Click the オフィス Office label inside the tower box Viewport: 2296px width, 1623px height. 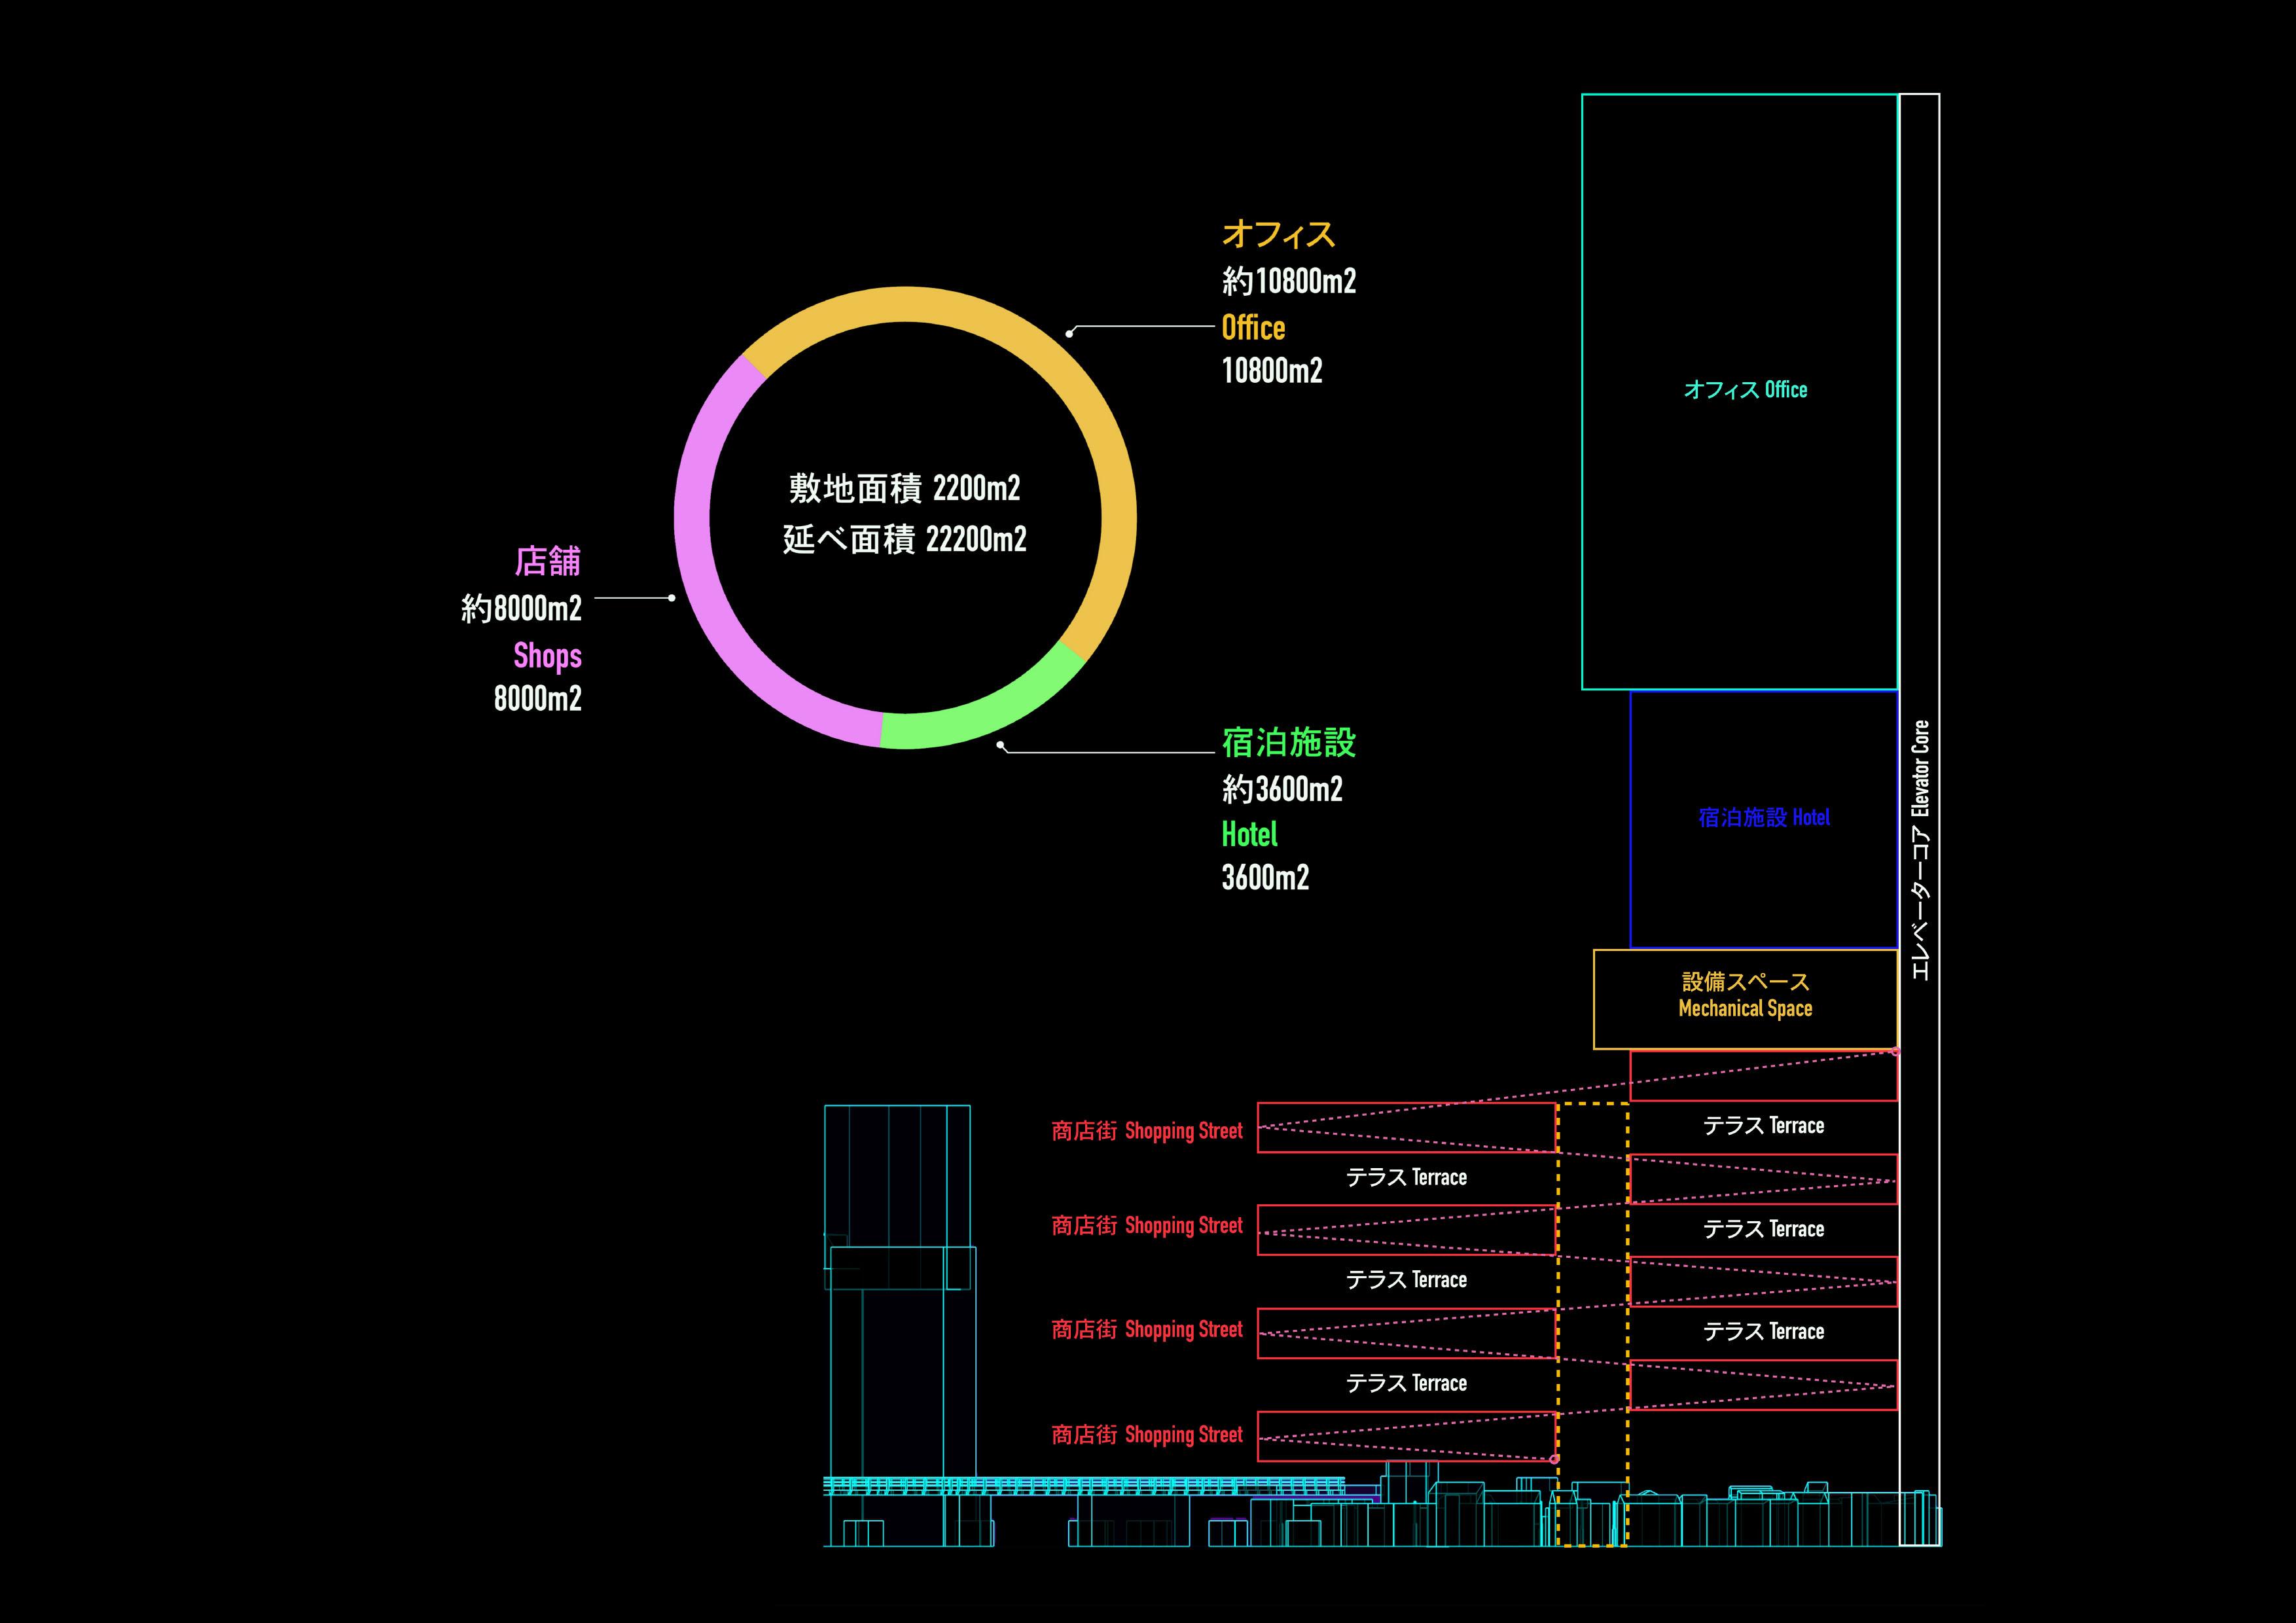pyautogui.click(x=1745, y=390)
